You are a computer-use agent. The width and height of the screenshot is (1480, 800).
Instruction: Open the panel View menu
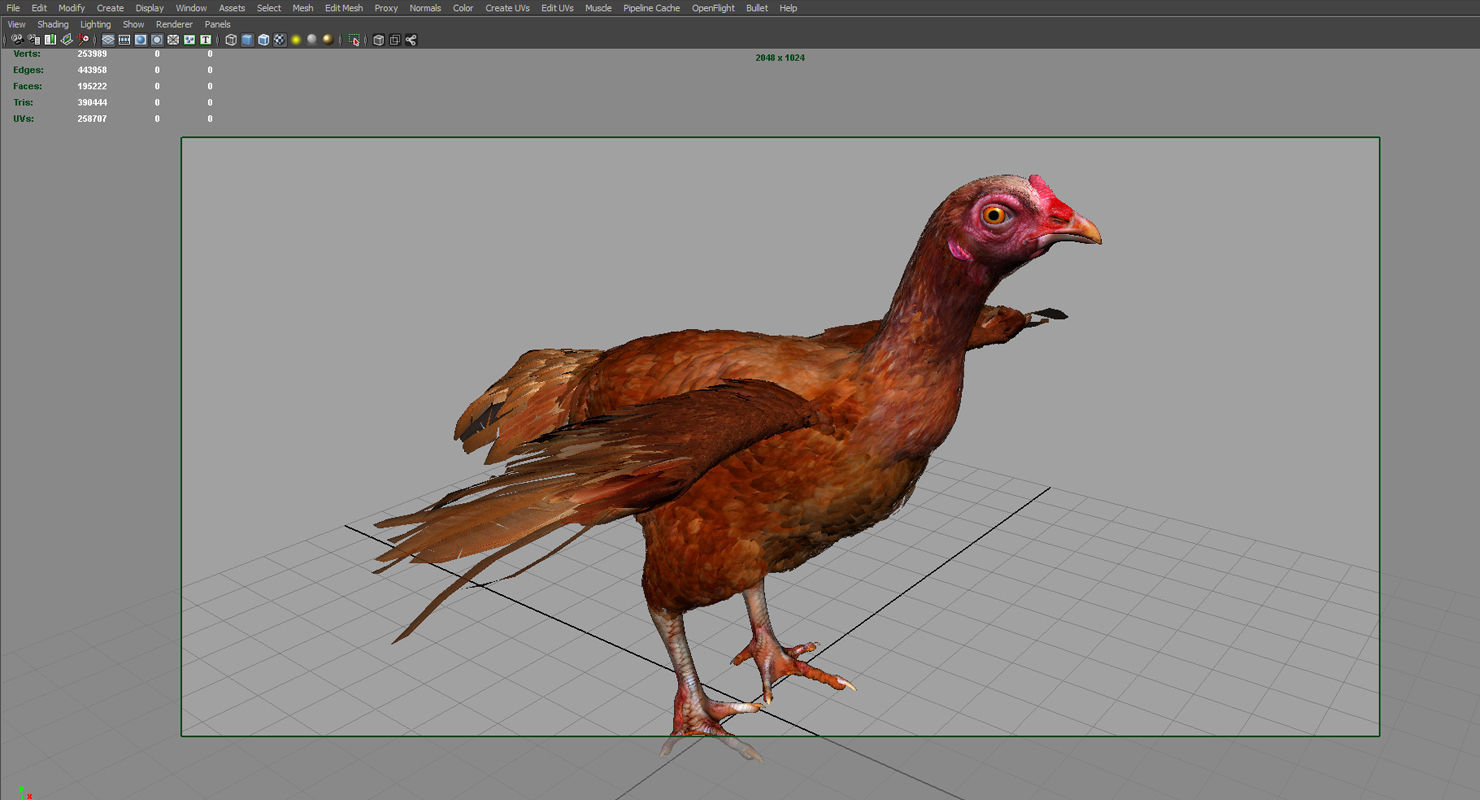[17, 24]
